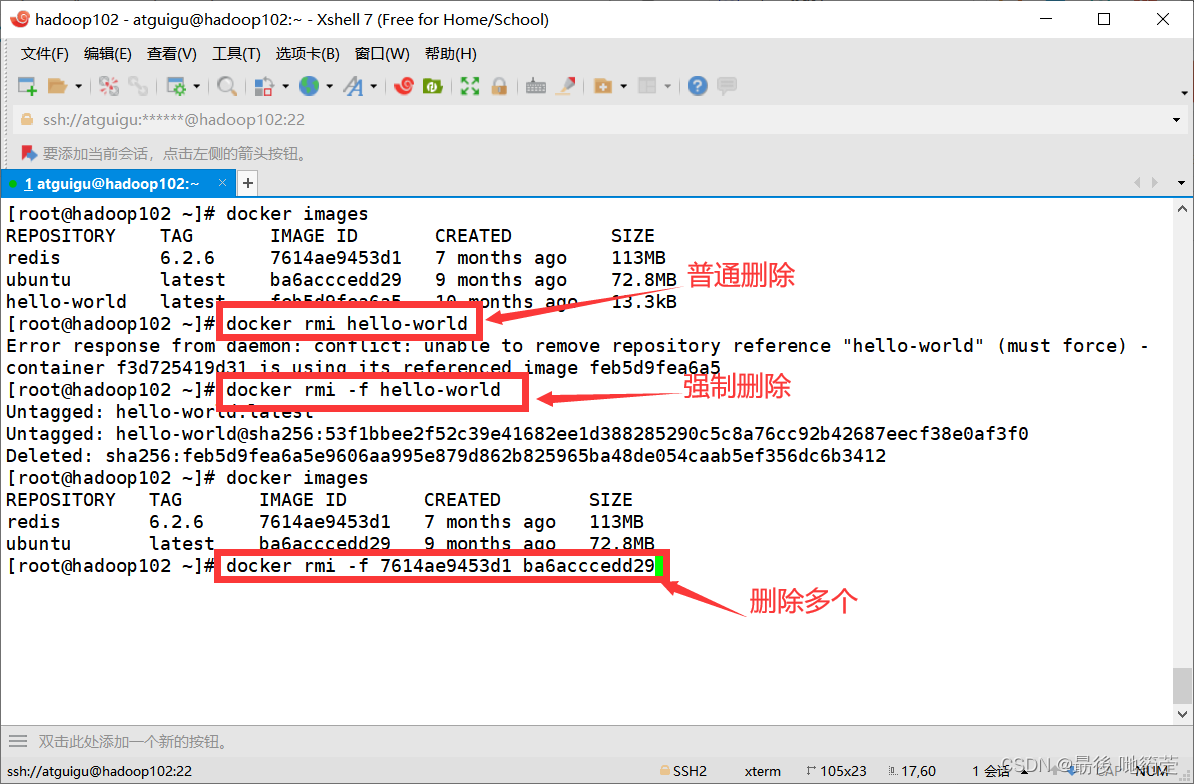
Task: Launch Xshell red swirl icon
Action: tap(404, 86)
